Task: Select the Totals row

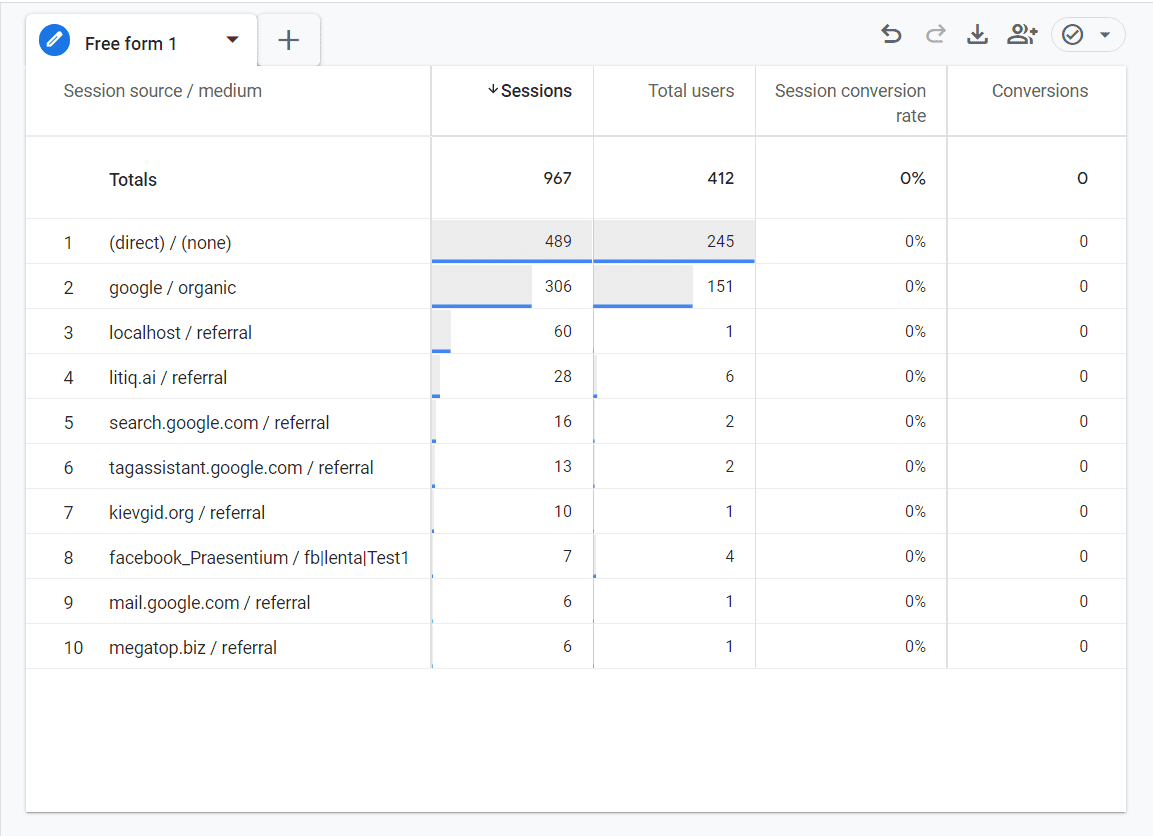Action: (133, 179)
